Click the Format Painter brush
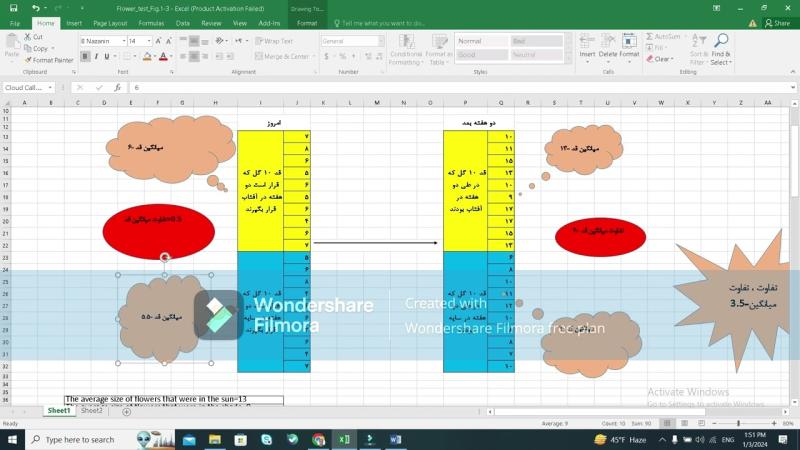The width and height of the screenshot is (800, 450). click(x=28, y=60)
